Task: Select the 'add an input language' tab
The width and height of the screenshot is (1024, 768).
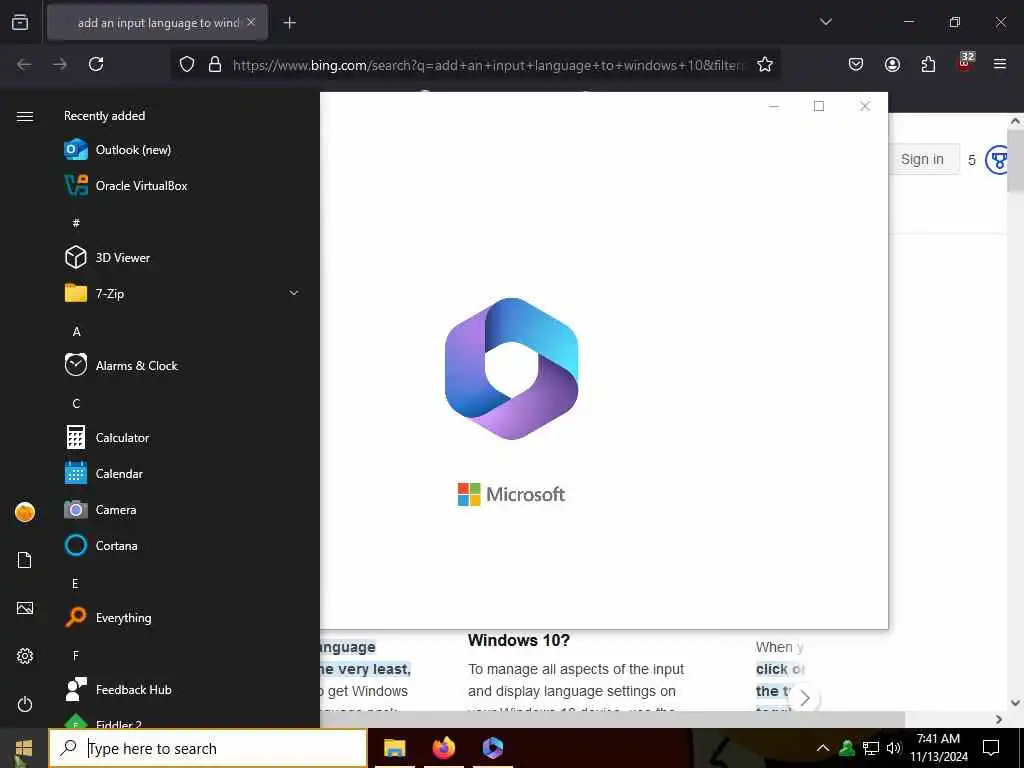Action: [x=158, y=23]
